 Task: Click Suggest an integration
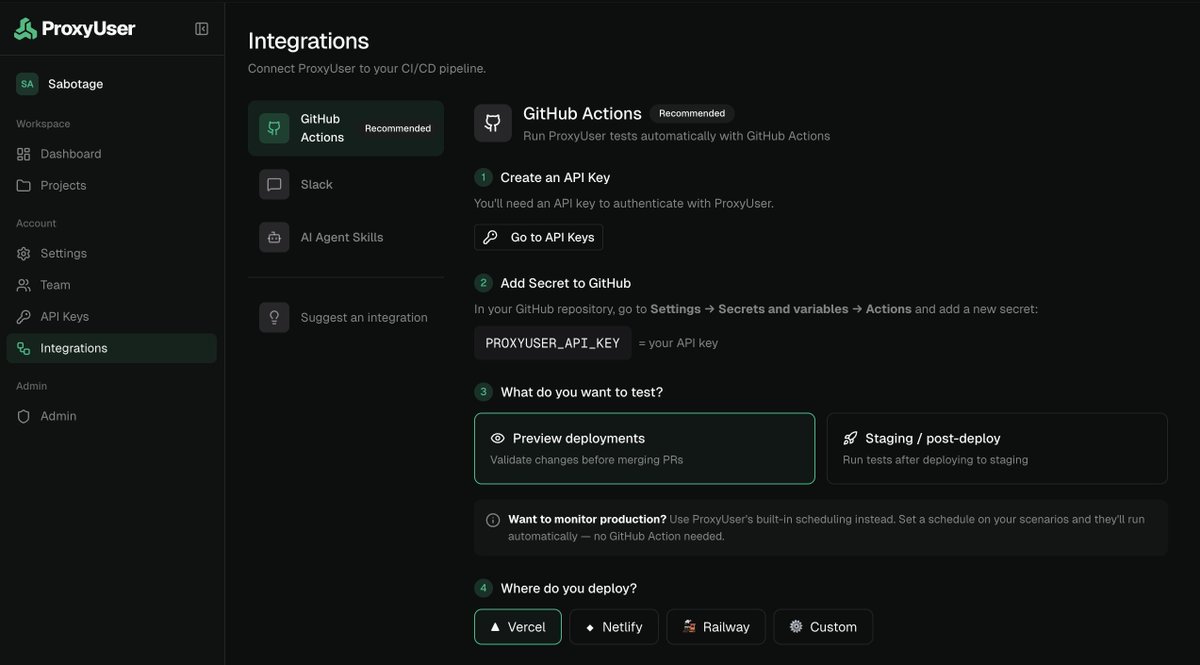click(x=346, y=317)
